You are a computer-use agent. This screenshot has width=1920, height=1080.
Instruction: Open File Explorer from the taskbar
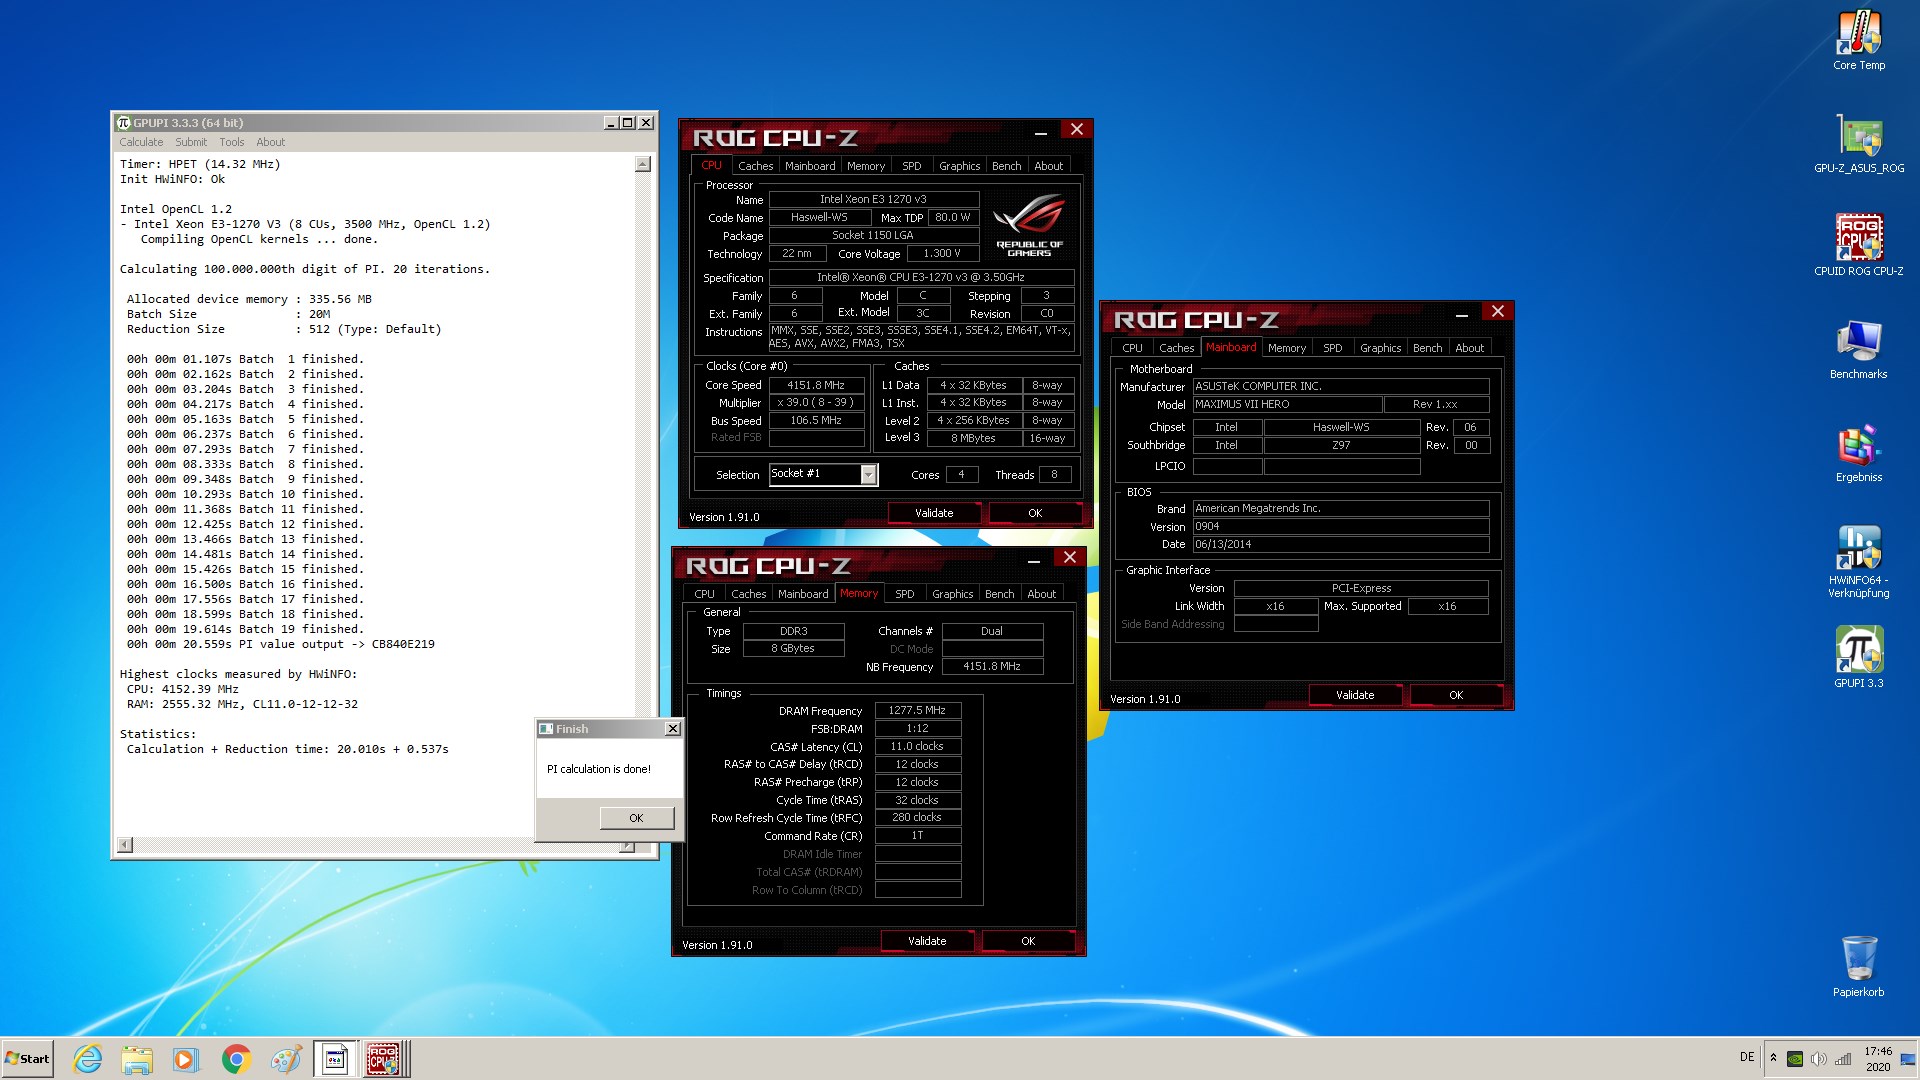click(x=137, y=1059)
